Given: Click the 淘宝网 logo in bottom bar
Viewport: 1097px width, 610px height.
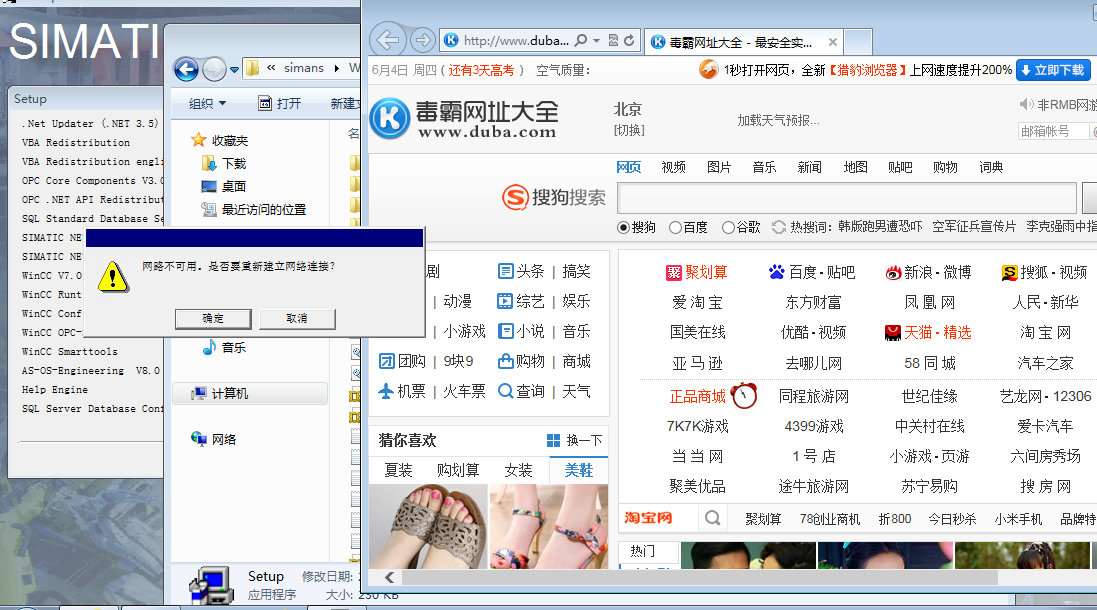Looking at the screenshot, I should coord(648,518).
